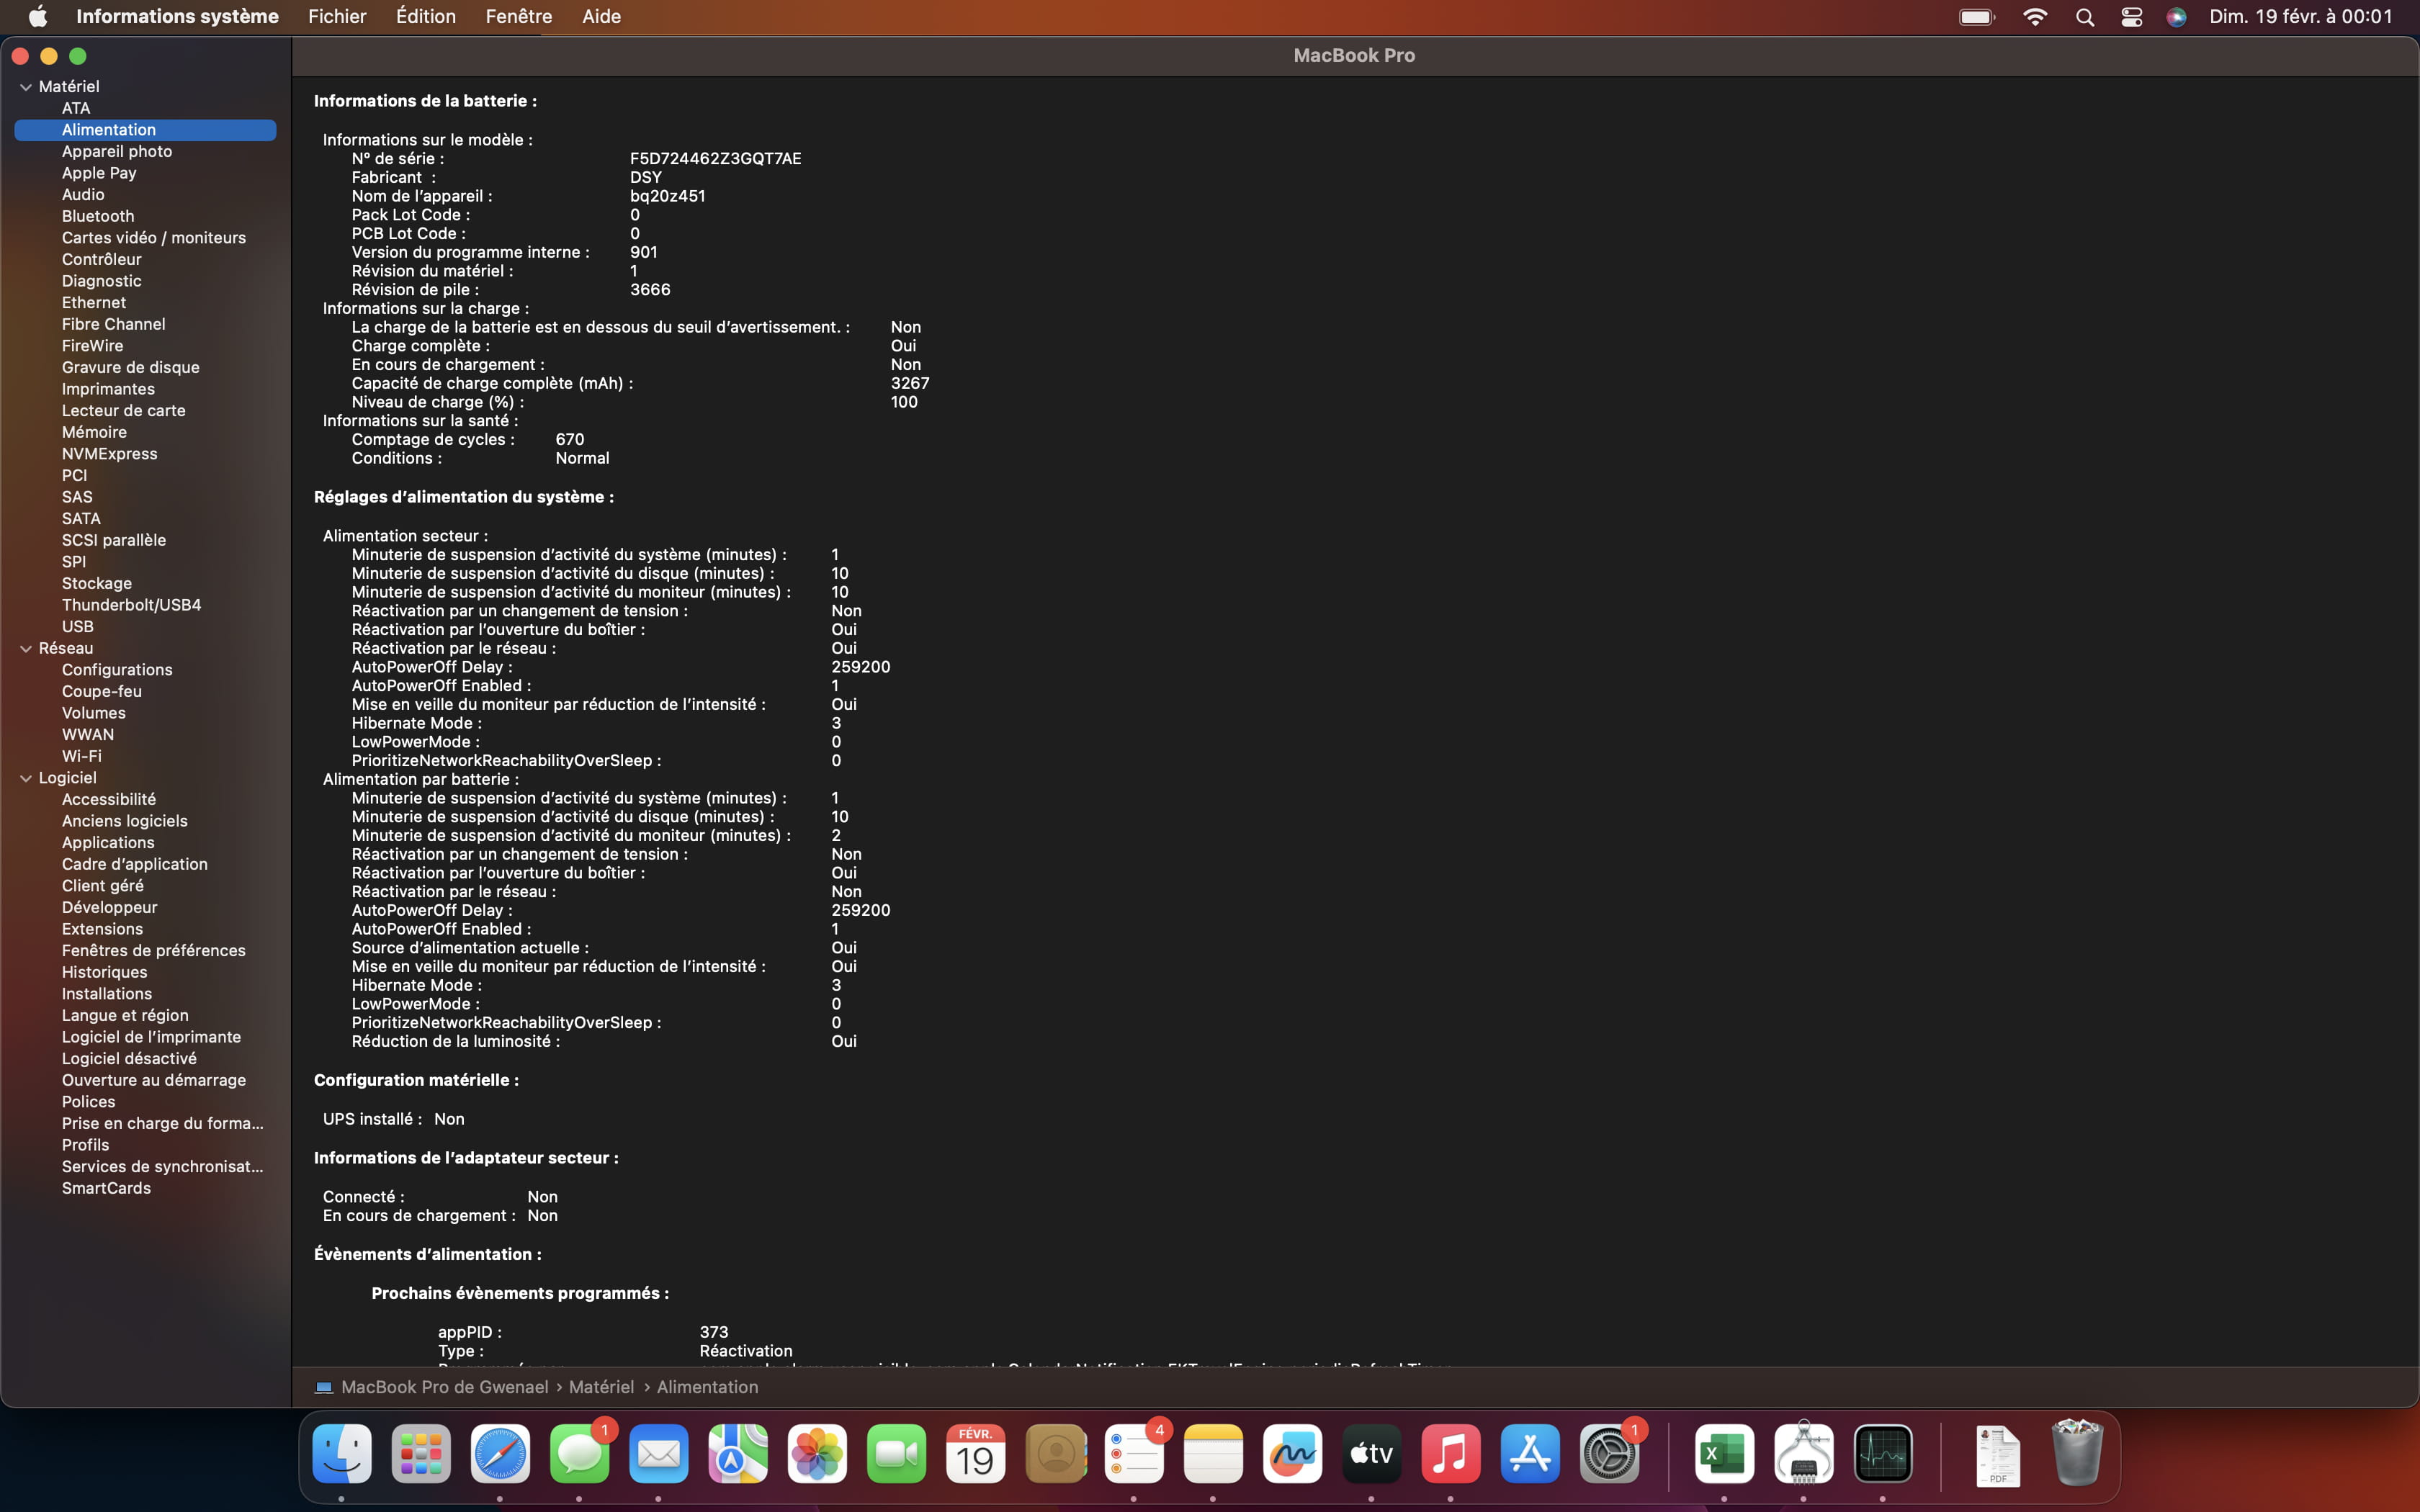Click Alimentation in the path bar
The image size is (2420, 1512).
[x=707, y=1387]
